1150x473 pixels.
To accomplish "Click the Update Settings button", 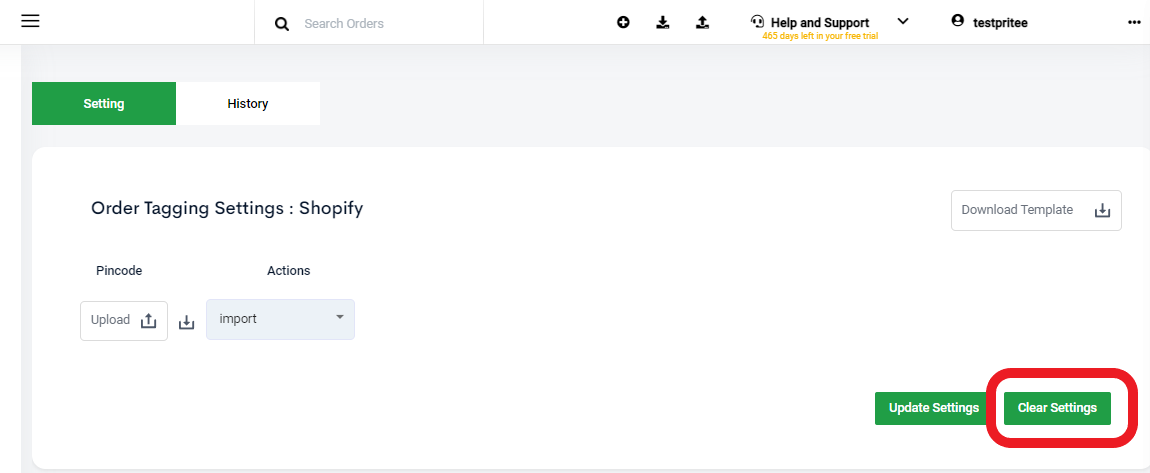I will pyautogui.click(x=934, y=408).
